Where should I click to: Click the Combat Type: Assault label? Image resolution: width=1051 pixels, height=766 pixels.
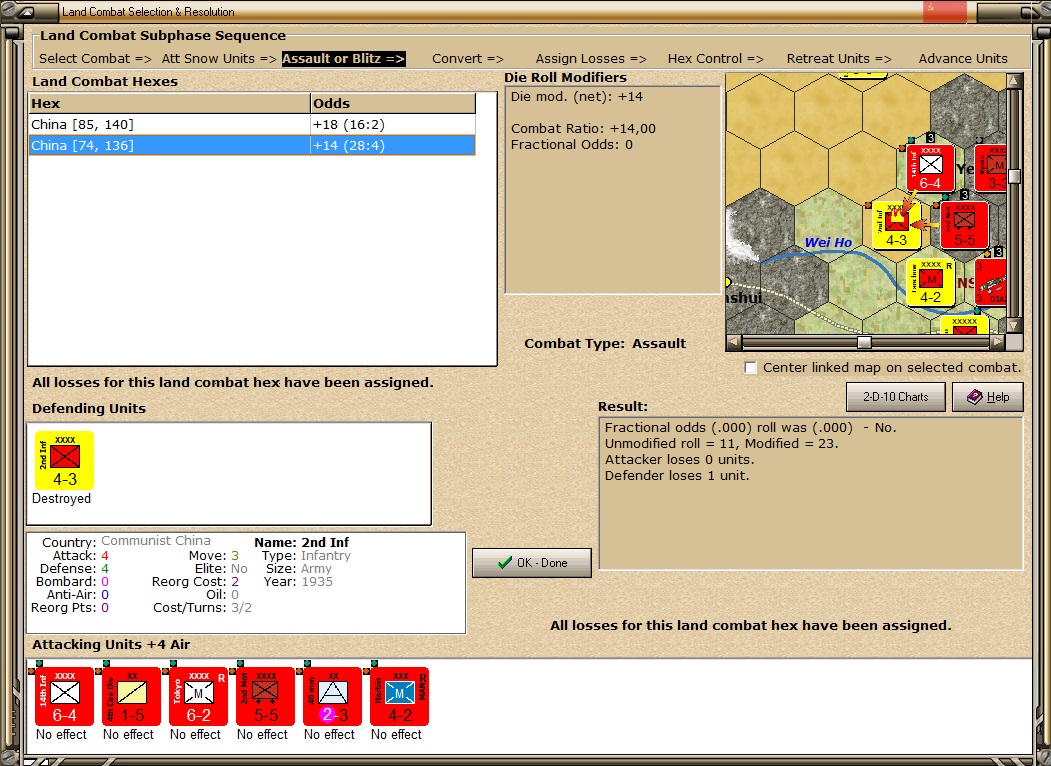[x=605, y=343]
